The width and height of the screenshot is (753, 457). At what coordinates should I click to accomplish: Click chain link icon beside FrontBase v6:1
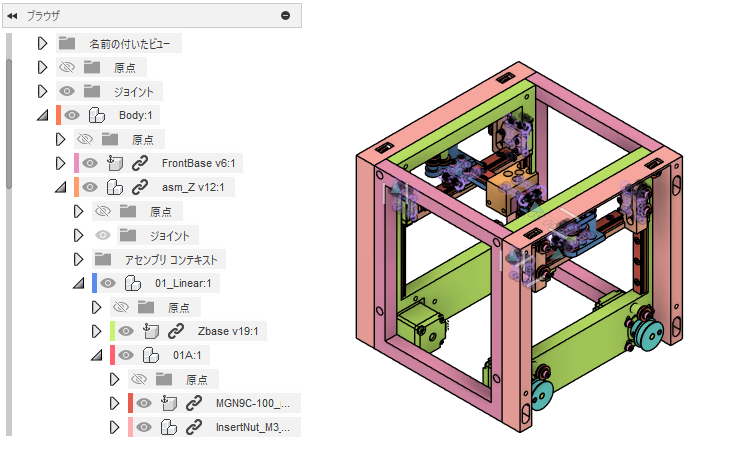click(x=140, y=163)
